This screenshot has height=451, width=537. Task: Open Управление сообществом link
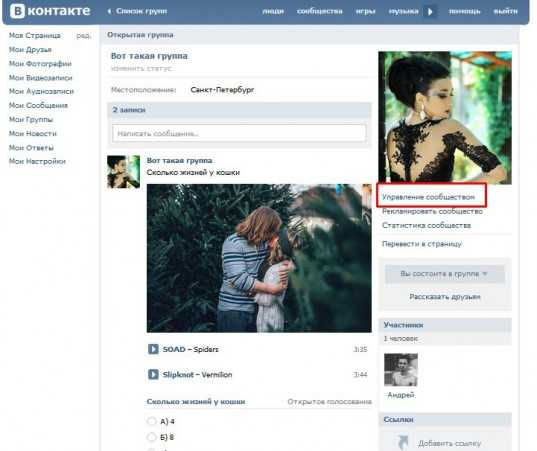point(428,197)
